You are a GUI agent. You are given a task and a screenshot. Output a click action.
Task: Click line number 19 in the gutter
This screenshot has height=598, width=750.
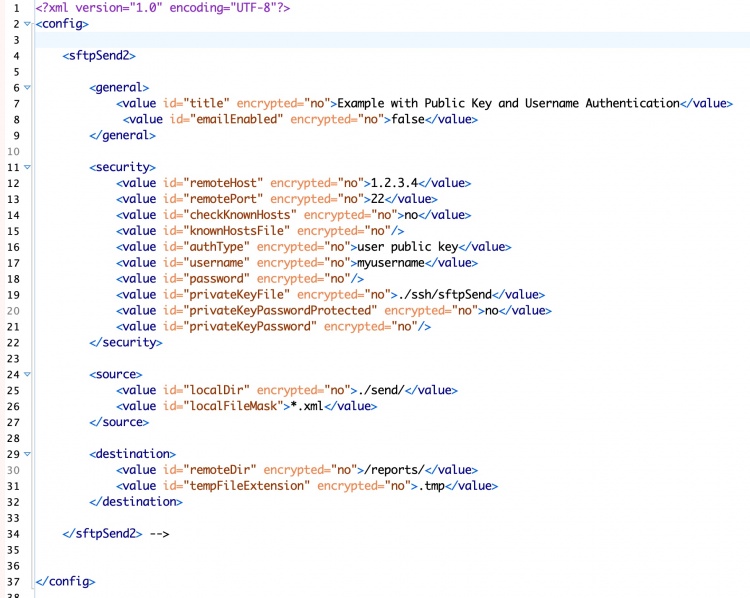14,295
